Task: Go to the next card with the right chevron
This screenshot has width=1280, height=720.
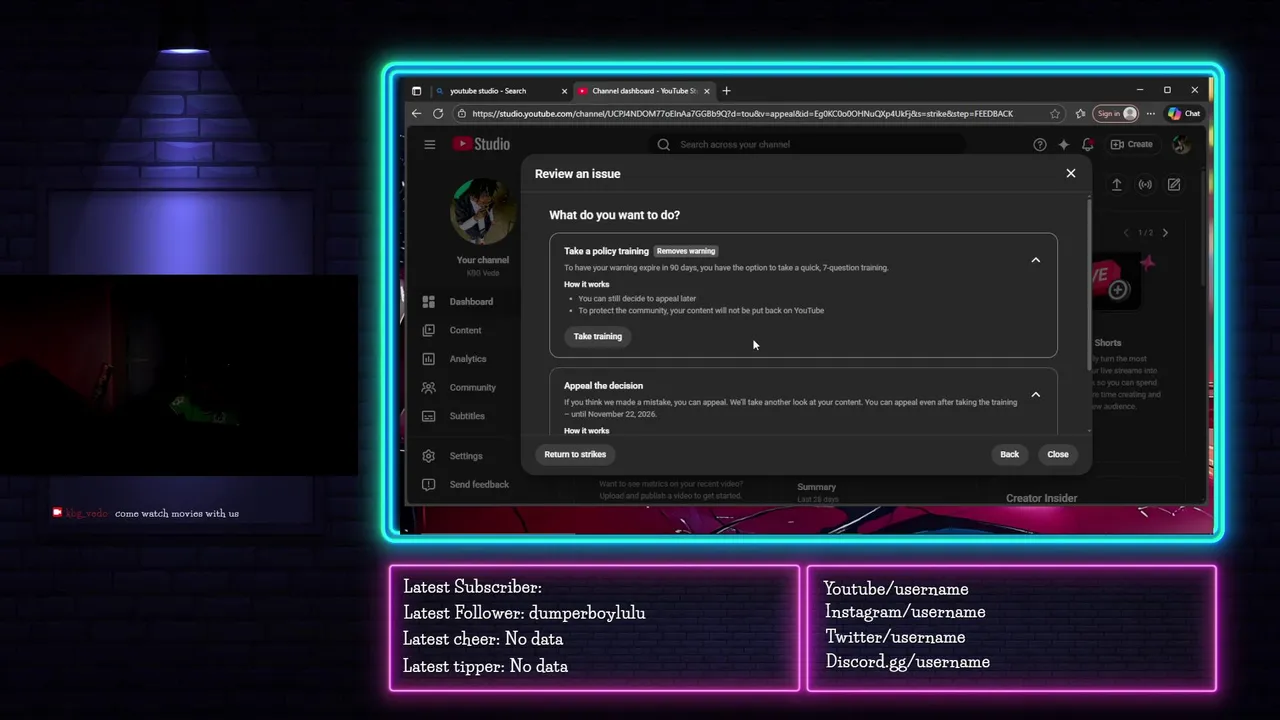Action: [1165, 233]
